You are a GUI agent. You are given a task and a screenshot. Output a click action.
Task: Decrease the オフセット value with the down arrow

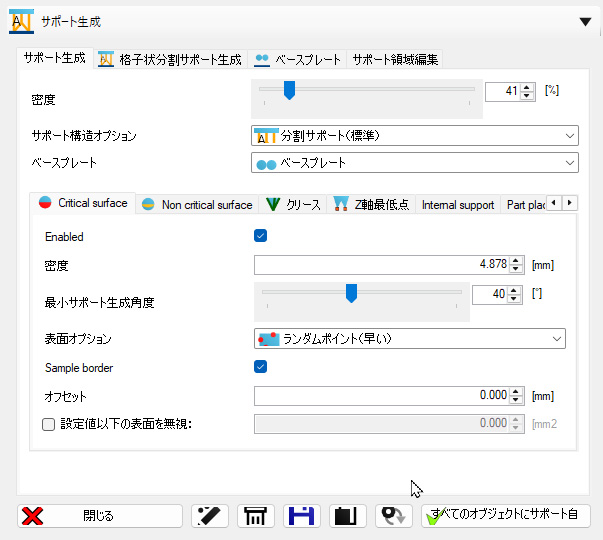[x=516, y=400]
